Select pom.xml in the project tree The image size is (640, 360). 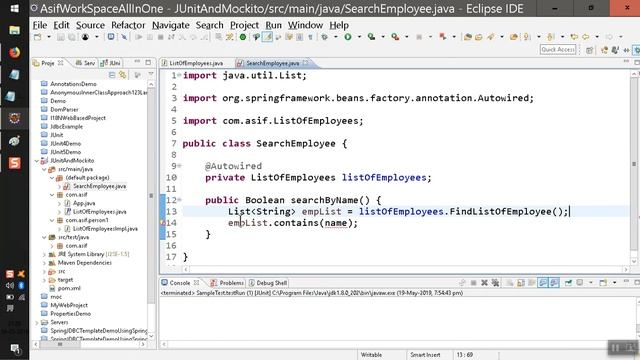click(69, 288)
